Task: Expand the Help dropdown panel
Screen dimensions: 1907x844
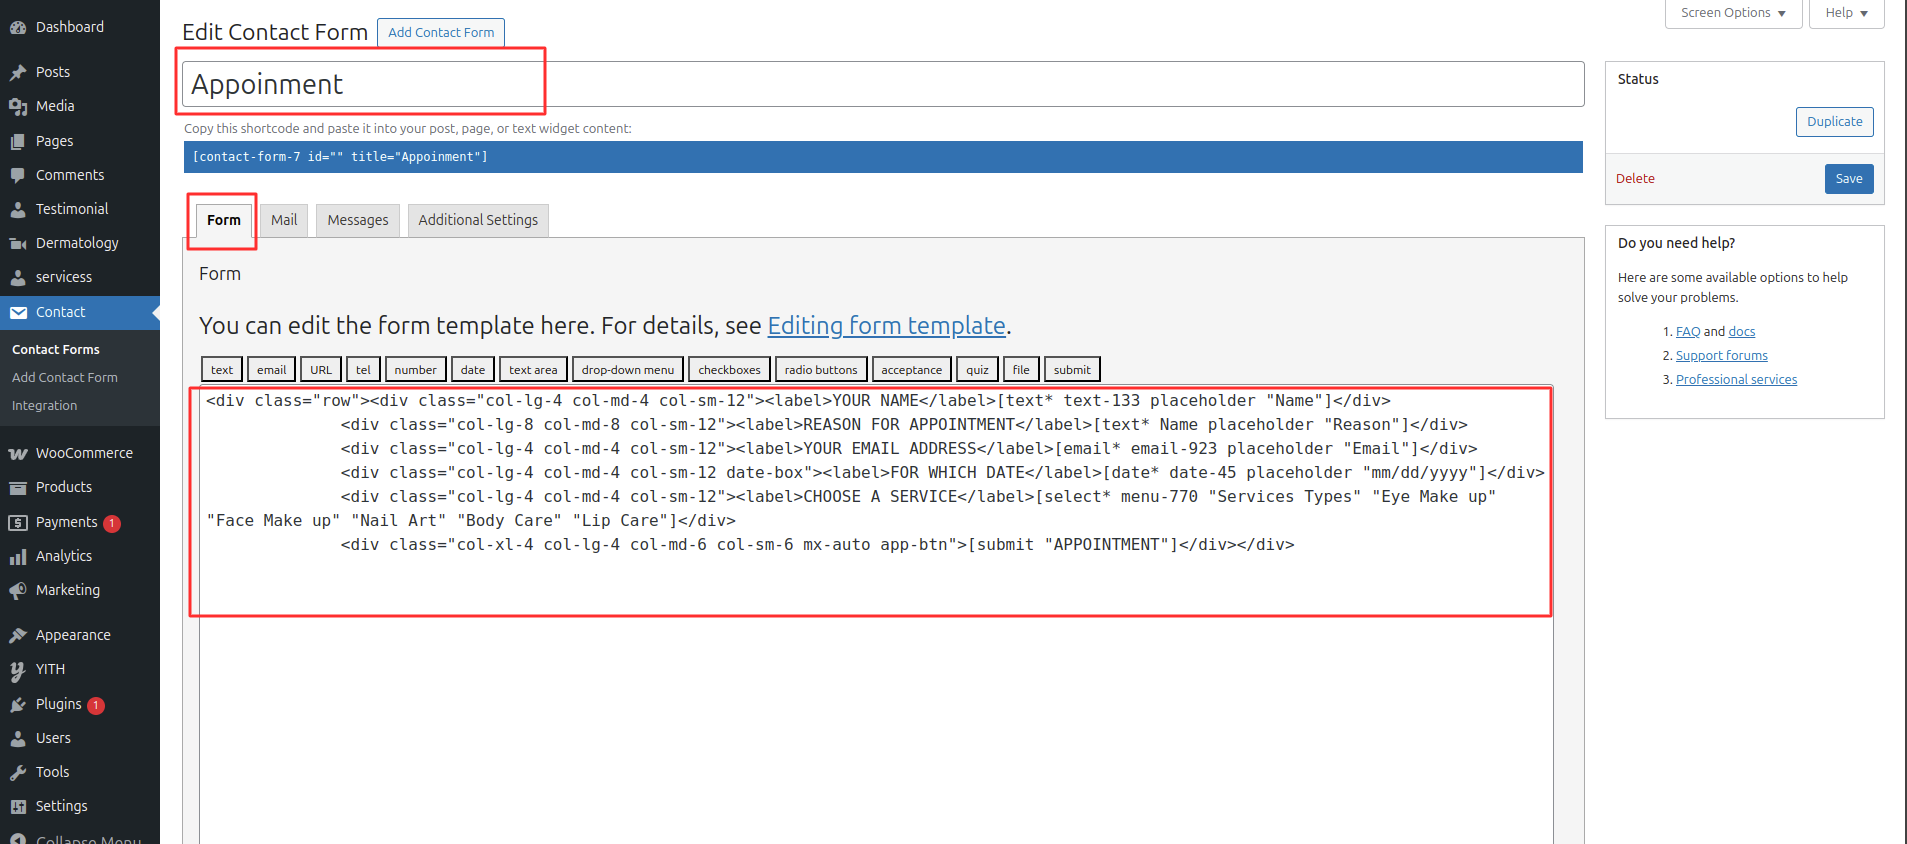Action: (x=1846, y=13)
